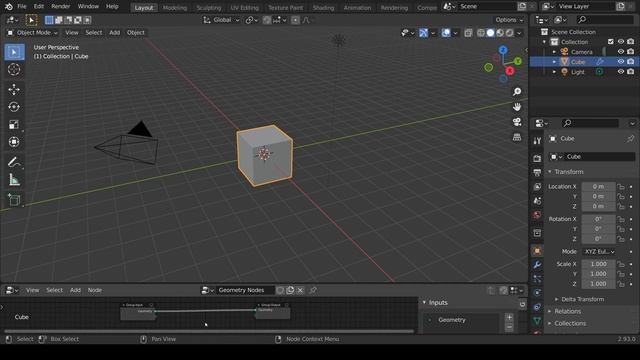Select the Select Box tool
The width and height of the screenshot is (640, 360).
tap(14, 52)
